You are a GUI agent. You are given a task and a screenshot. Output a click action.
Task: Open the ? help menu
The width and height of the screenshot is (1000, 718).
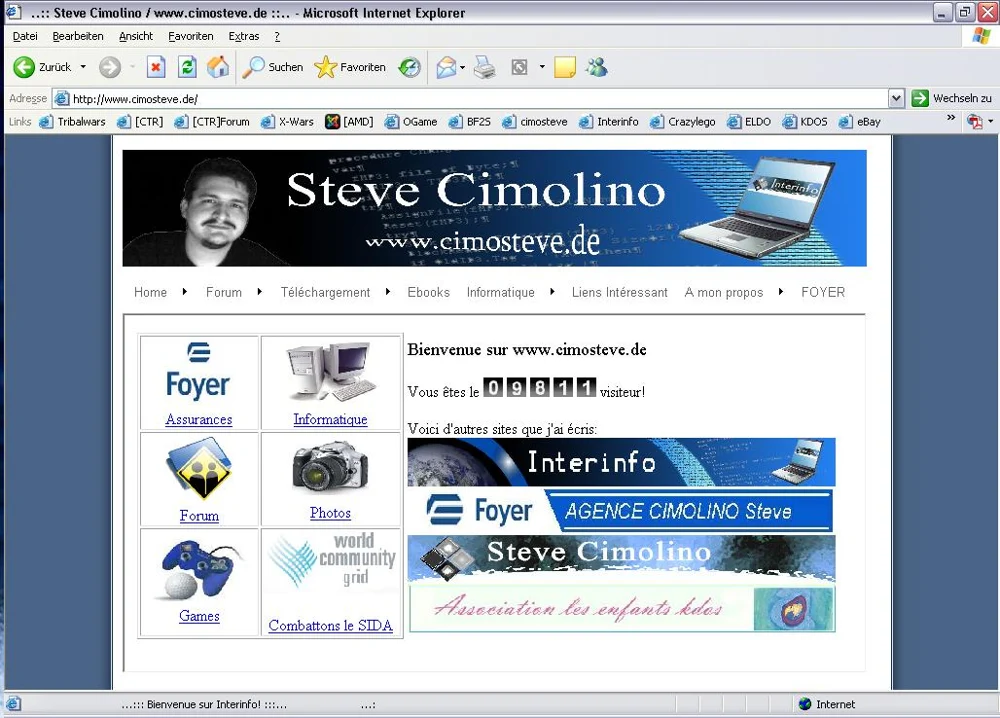point(277,36)
